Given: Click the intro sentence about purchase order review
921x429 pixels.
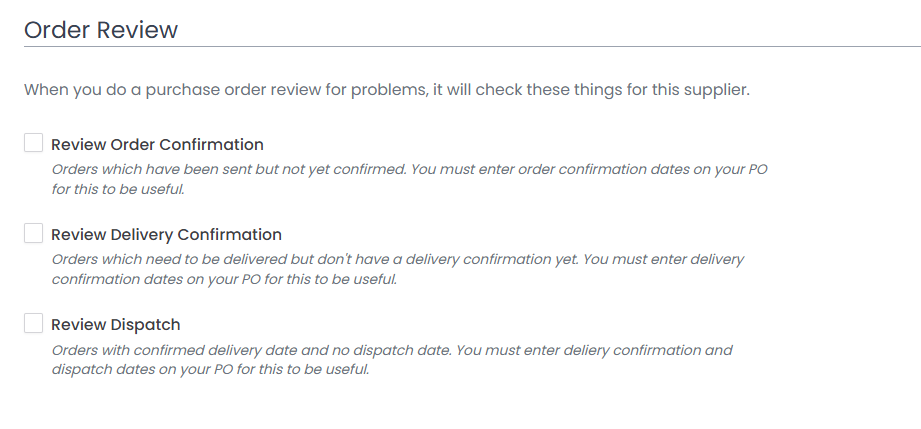Looking at the screenshot, I should click(x=386, y=90).
